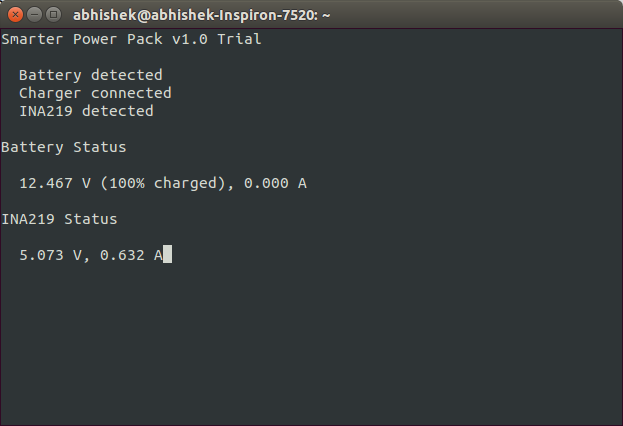Click the empty terminal area below the output
This screenshot has height=426, width=623.
312,342
